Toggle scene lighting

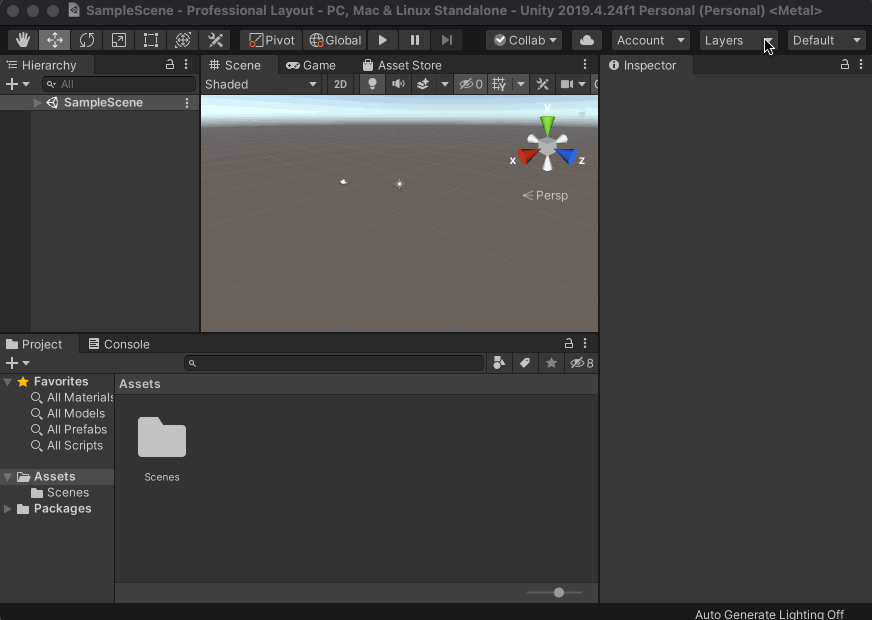(372, 84)
